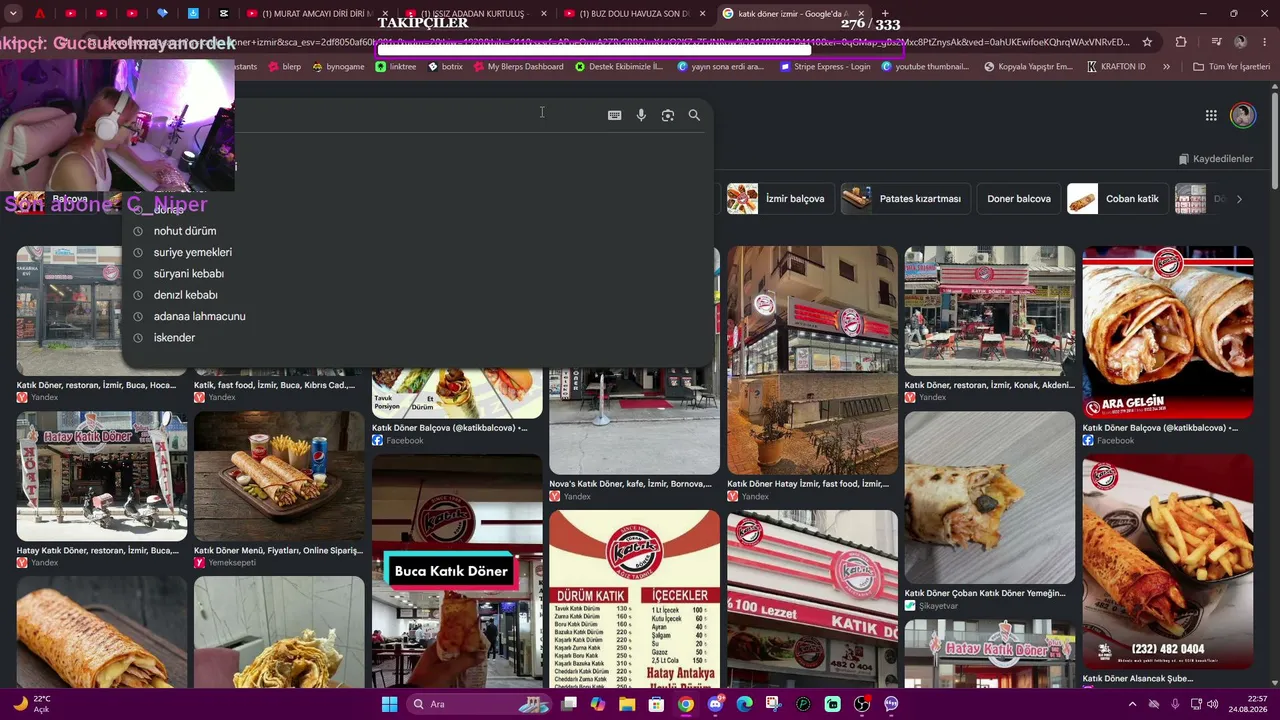Open the Kaydedilenler saved items link
1280x720 pixels.
point(1215,159)
